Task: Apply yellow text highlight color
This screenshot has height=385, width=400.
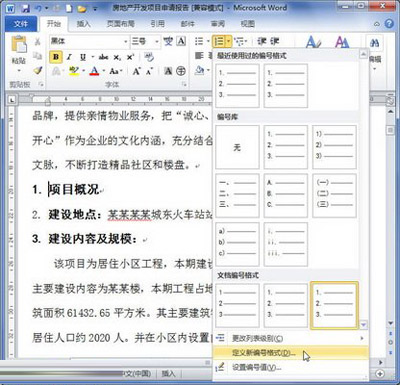Action: click(x=74, y=71)
